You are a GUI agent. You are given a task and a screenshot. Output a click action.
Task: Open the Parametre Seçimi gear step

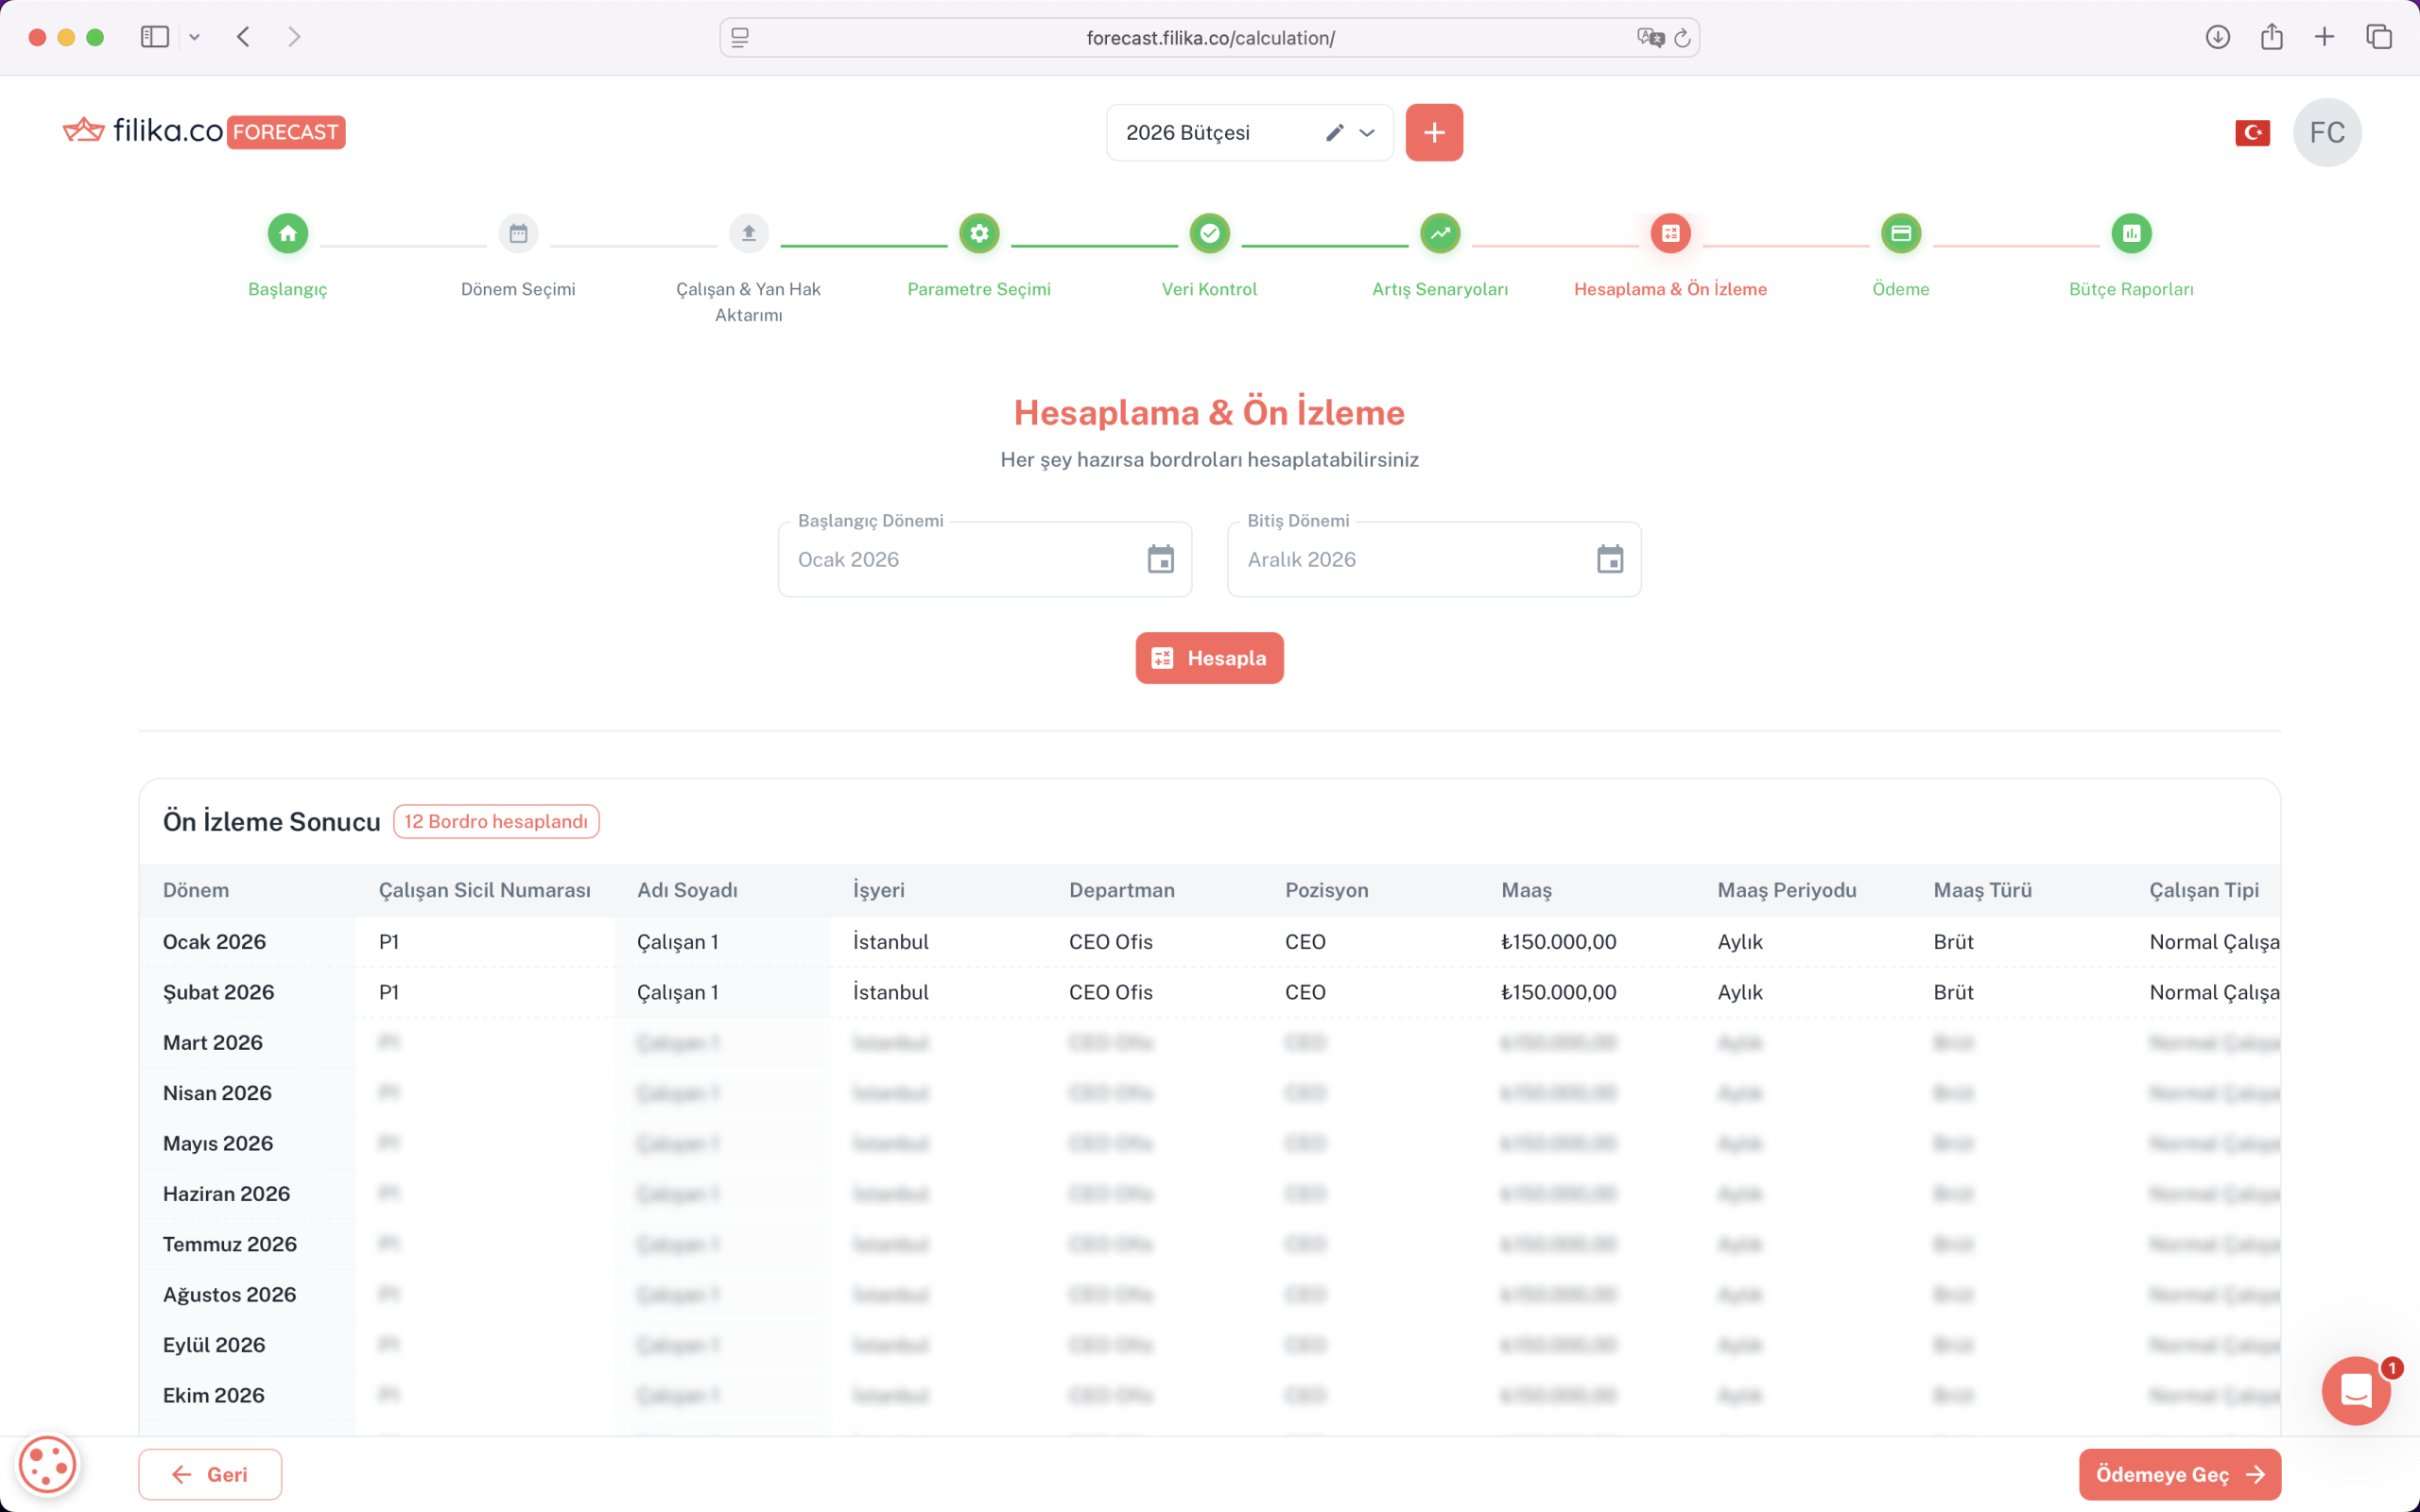point(979,233)
